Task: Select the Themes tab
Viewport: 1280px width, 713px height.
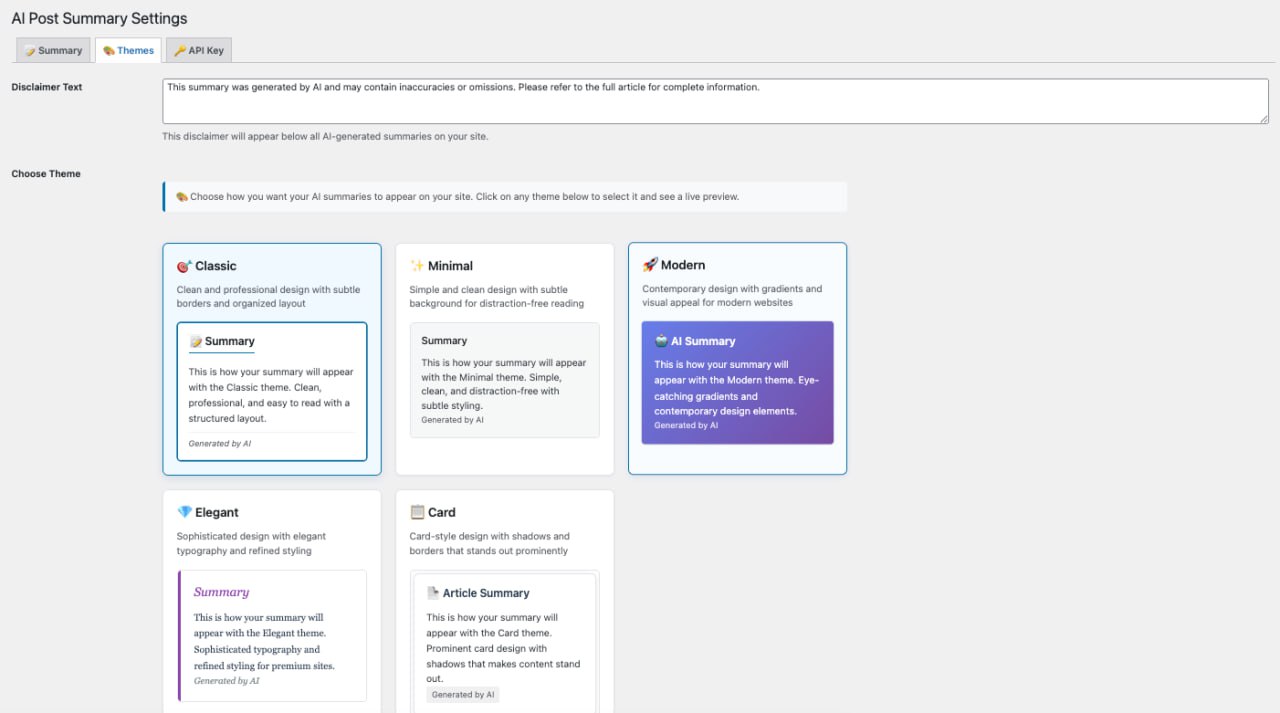Action: coord(128,49)
